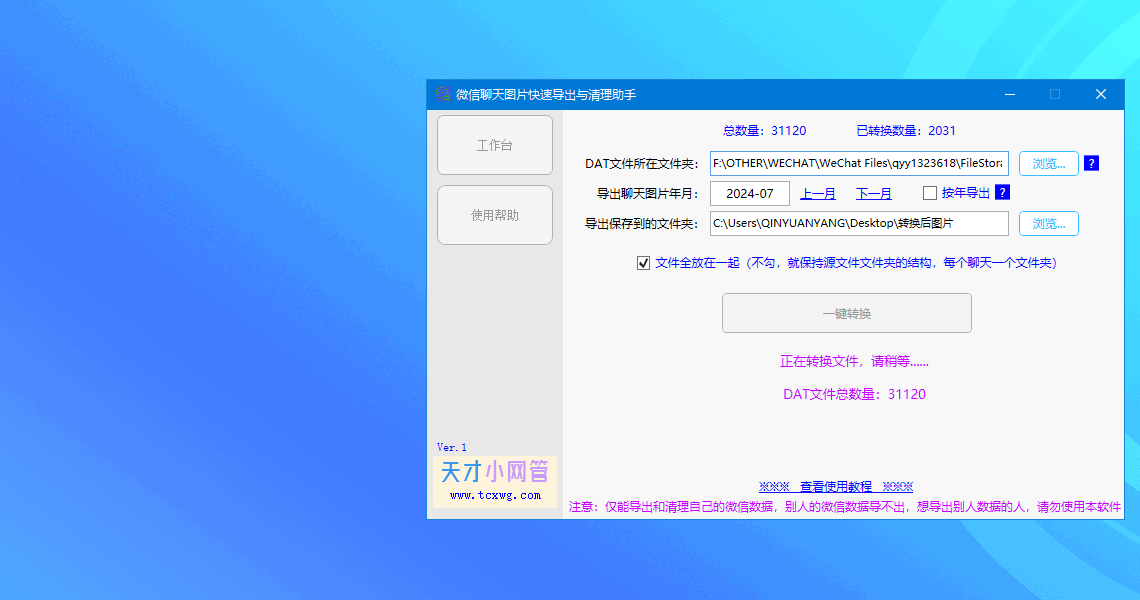Screen dimensions: 1140x600
Task: Switch to the 使用帮助 help tab
Action: (494, 215)
